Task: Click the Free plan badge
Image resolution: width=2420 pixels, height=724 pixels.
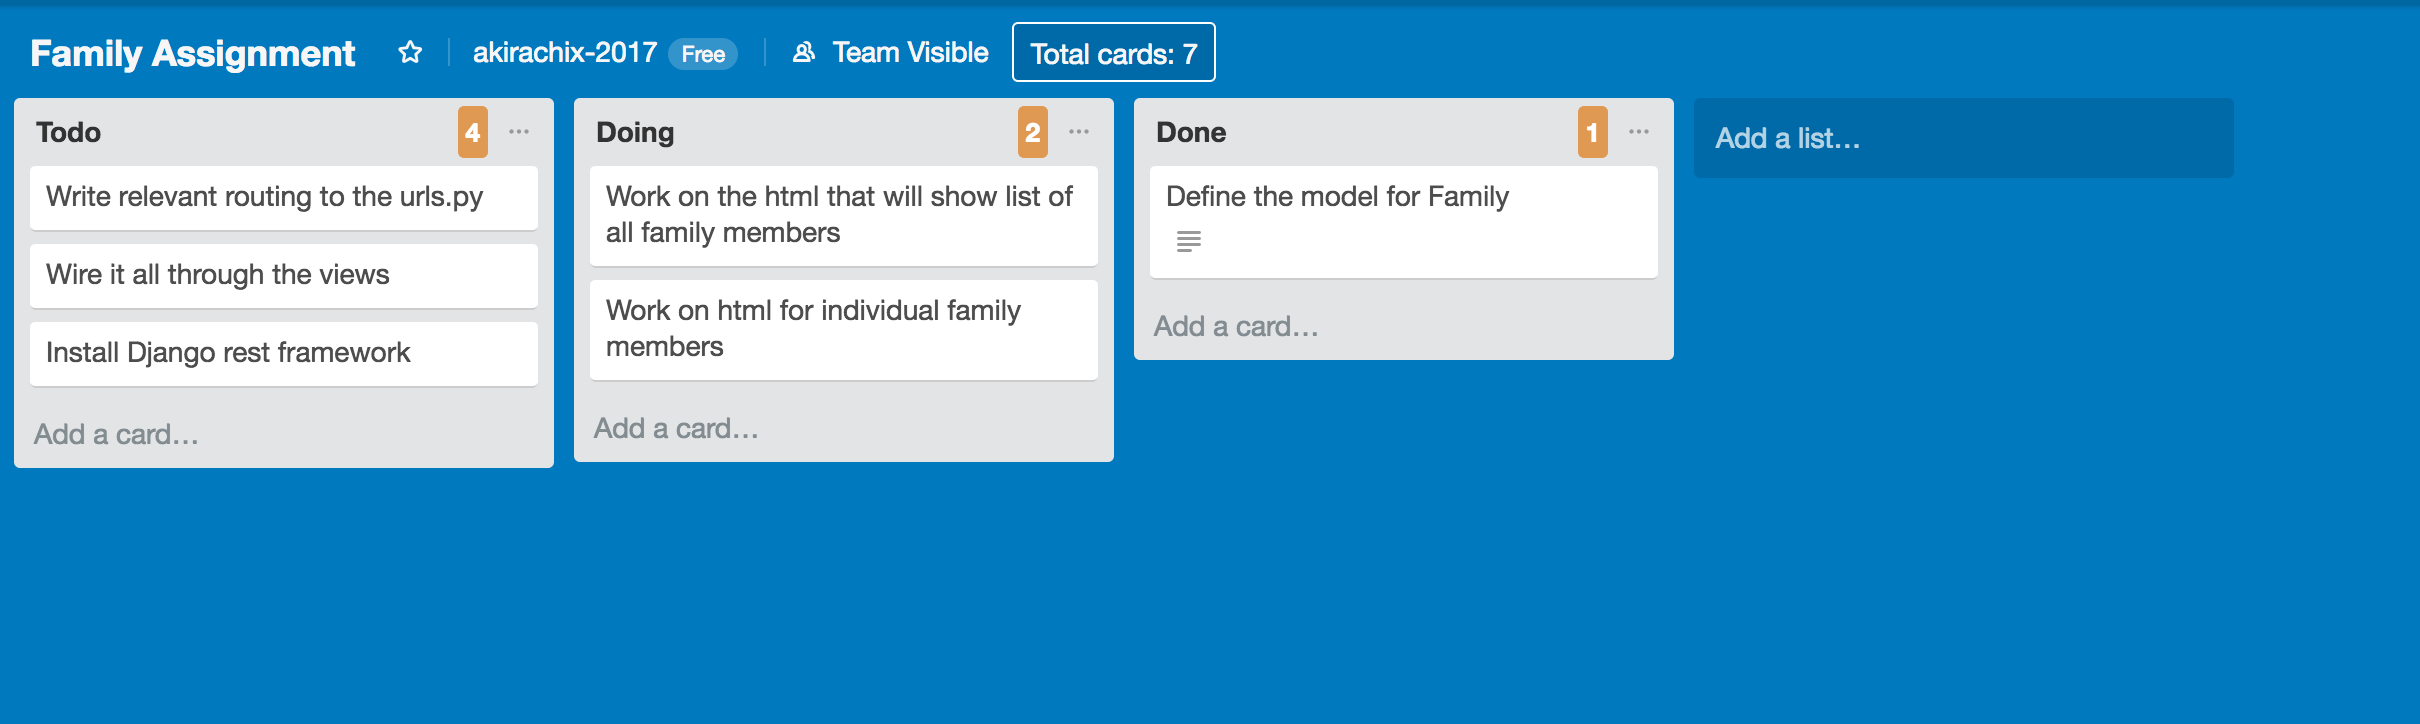Action: pos(703,54)
